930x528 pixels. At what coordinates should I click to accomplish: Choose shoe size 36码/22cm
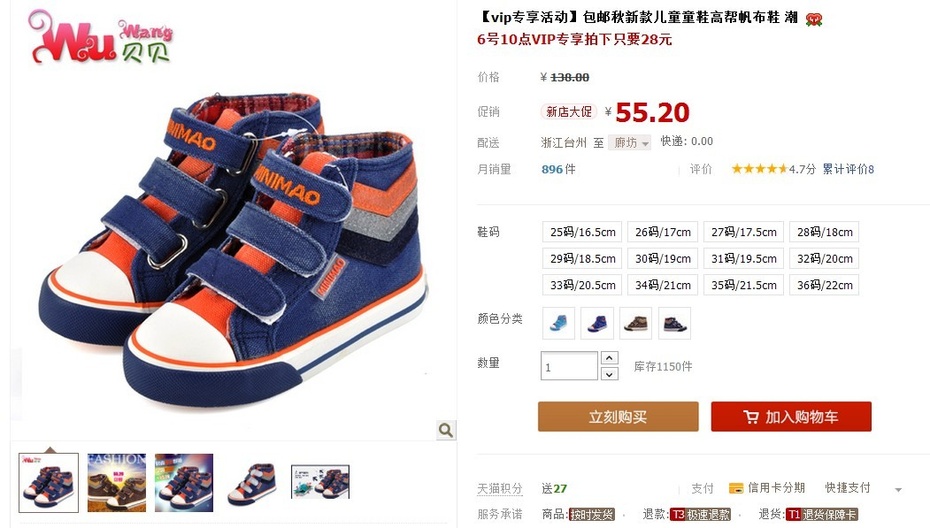(824, 285)
